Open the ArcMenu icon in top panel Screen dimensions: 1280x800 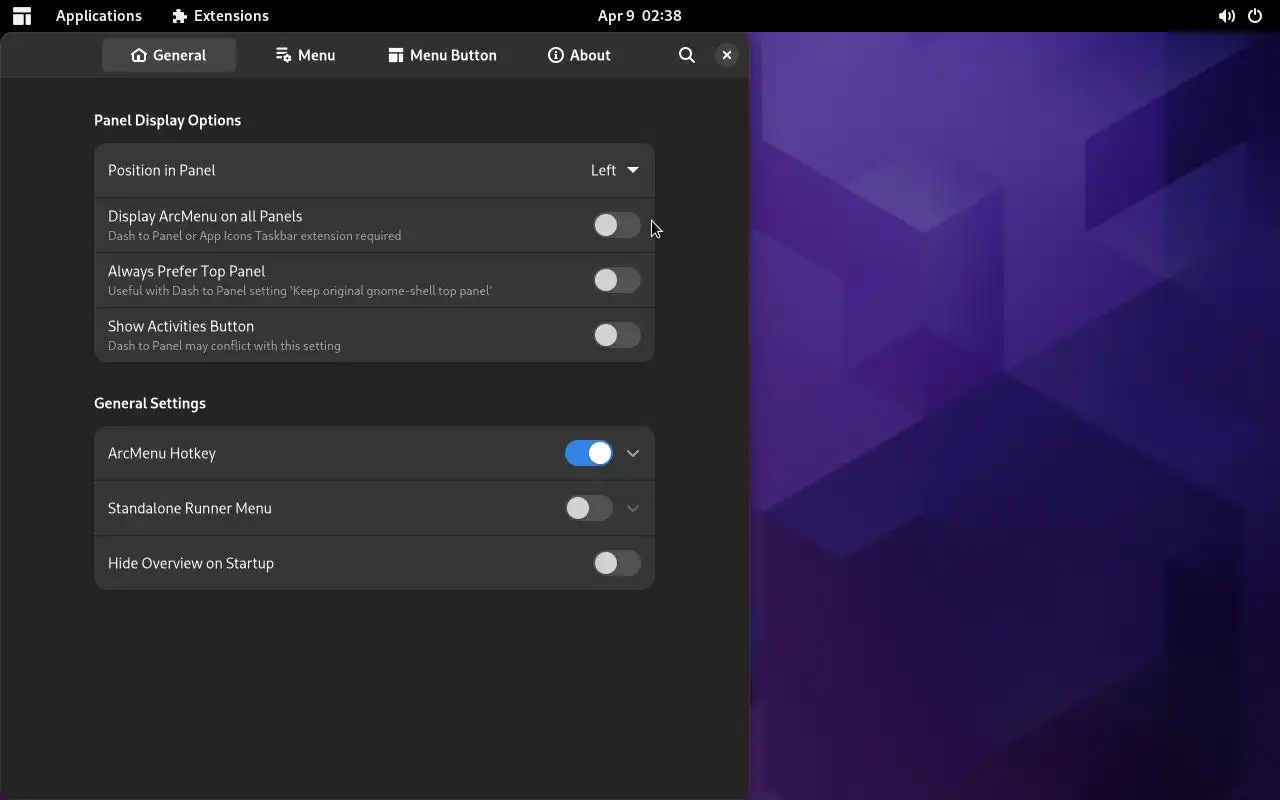(x=22, y=16)
